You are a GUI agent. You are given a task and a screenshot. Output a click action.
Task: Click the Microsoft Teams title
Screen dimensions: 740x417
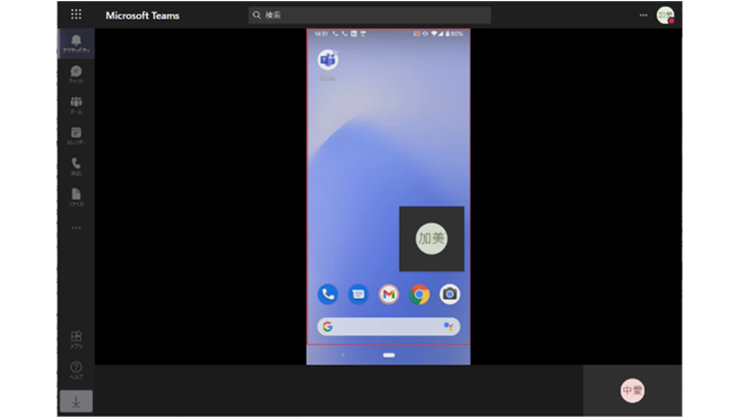point(143,16)
